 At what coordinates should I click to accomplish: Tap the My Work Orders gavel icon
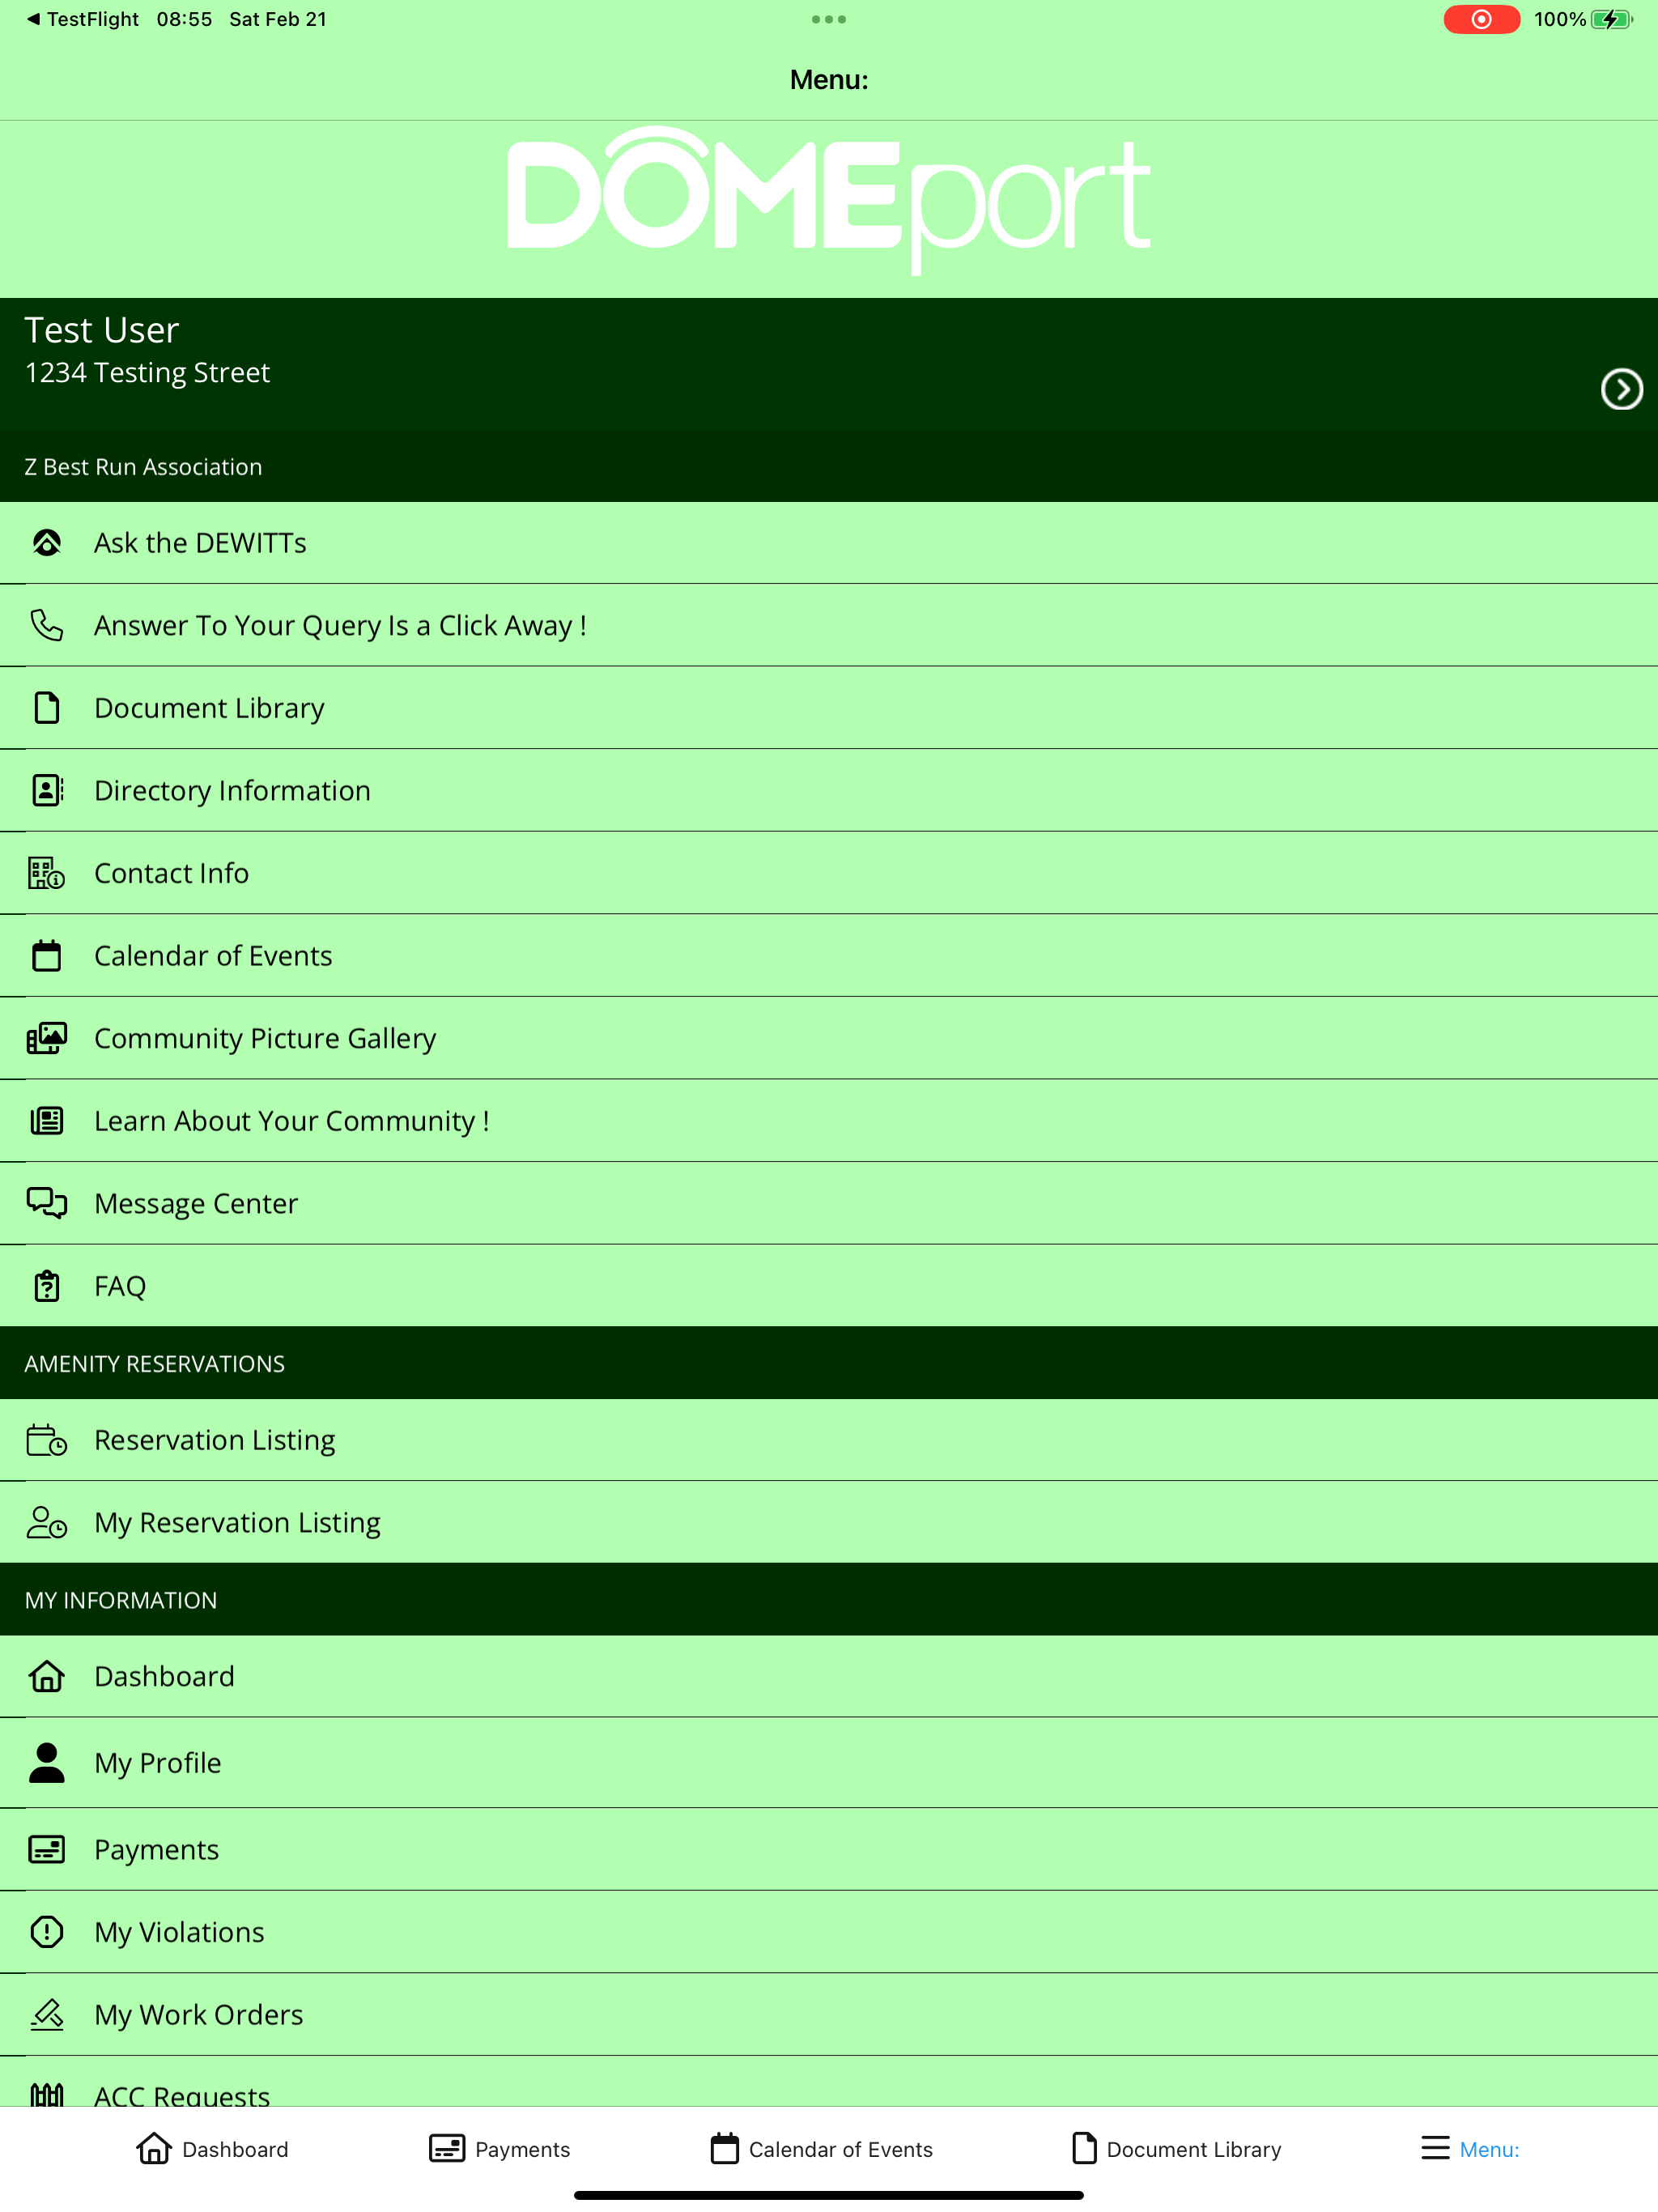pyautogui.click(x=46, y=2014)
